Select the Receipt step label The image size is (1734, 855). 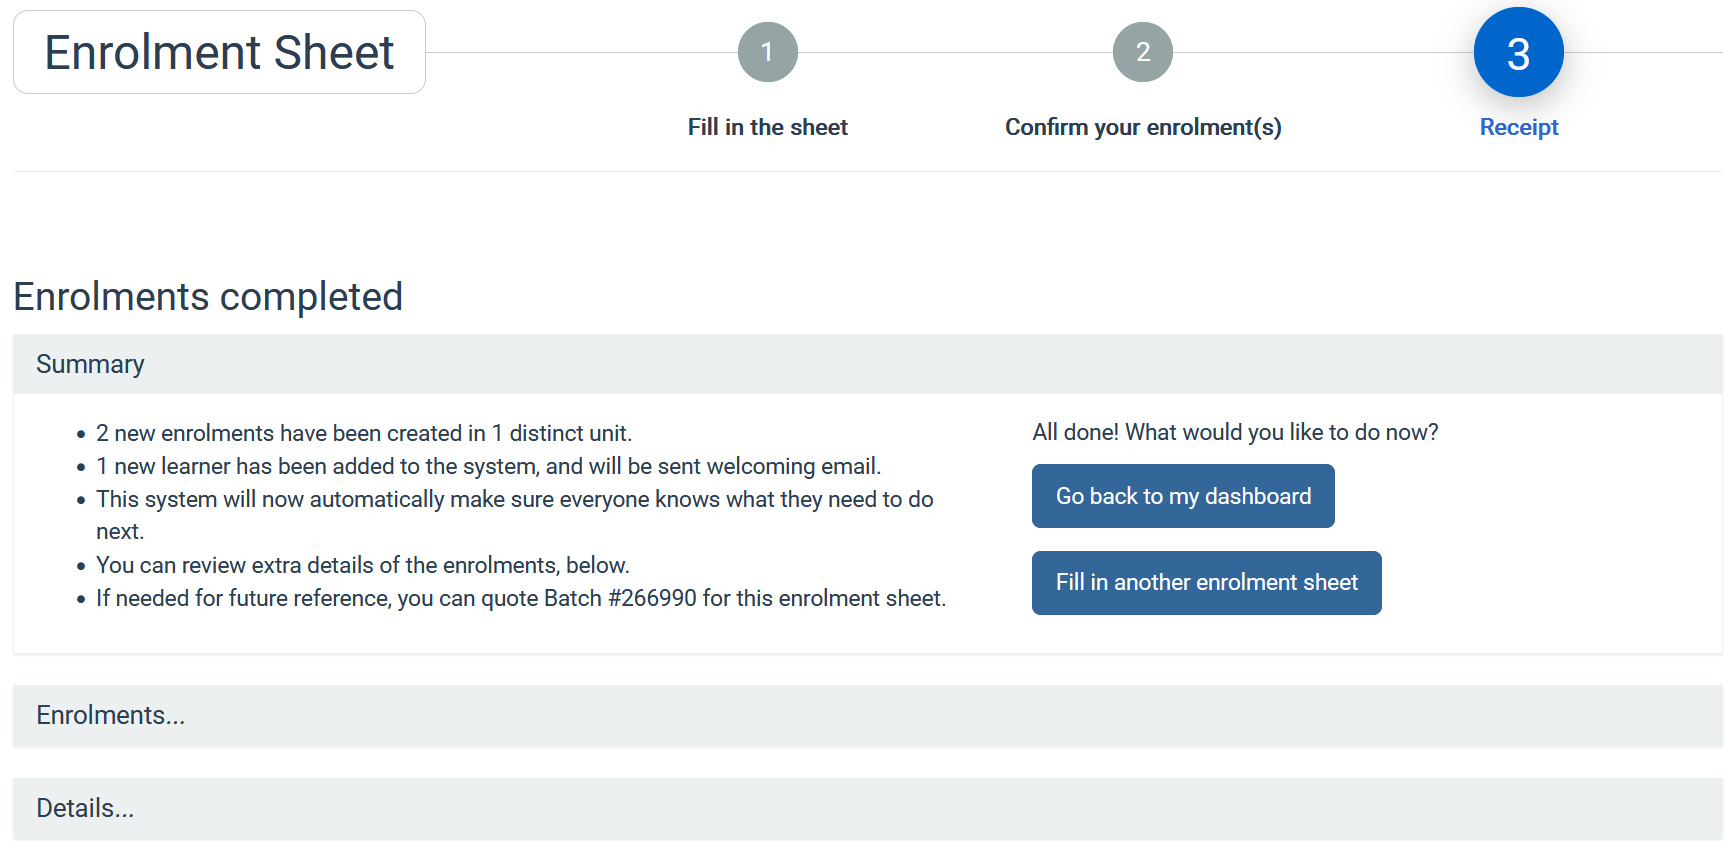[x=1519, y=127]
